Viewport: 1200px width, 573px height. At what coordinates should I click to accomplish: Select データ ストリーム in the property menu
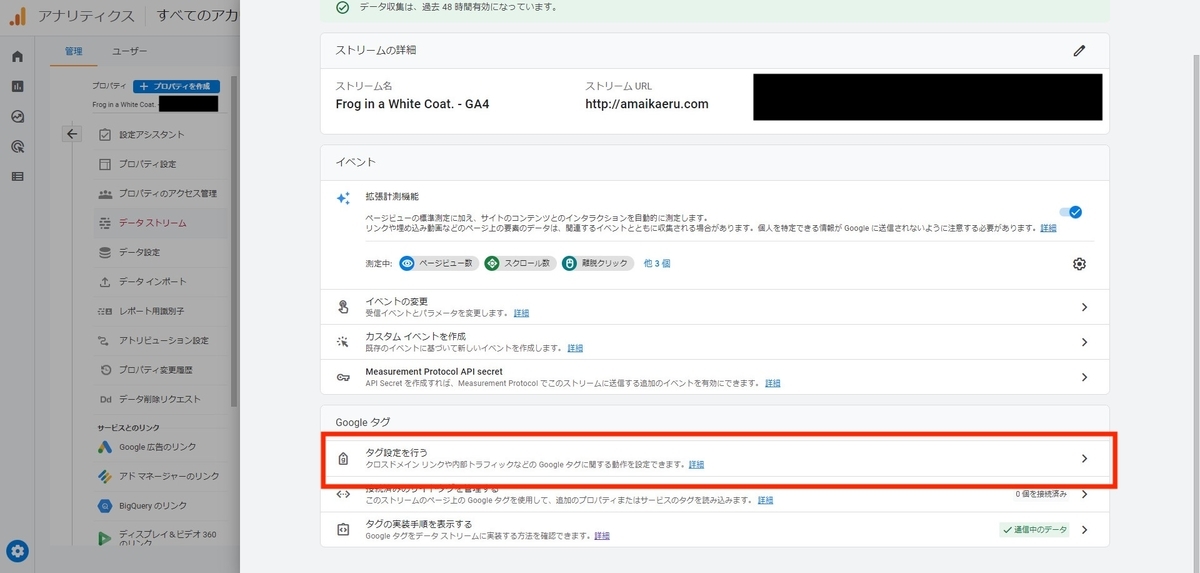pos(152,223)
